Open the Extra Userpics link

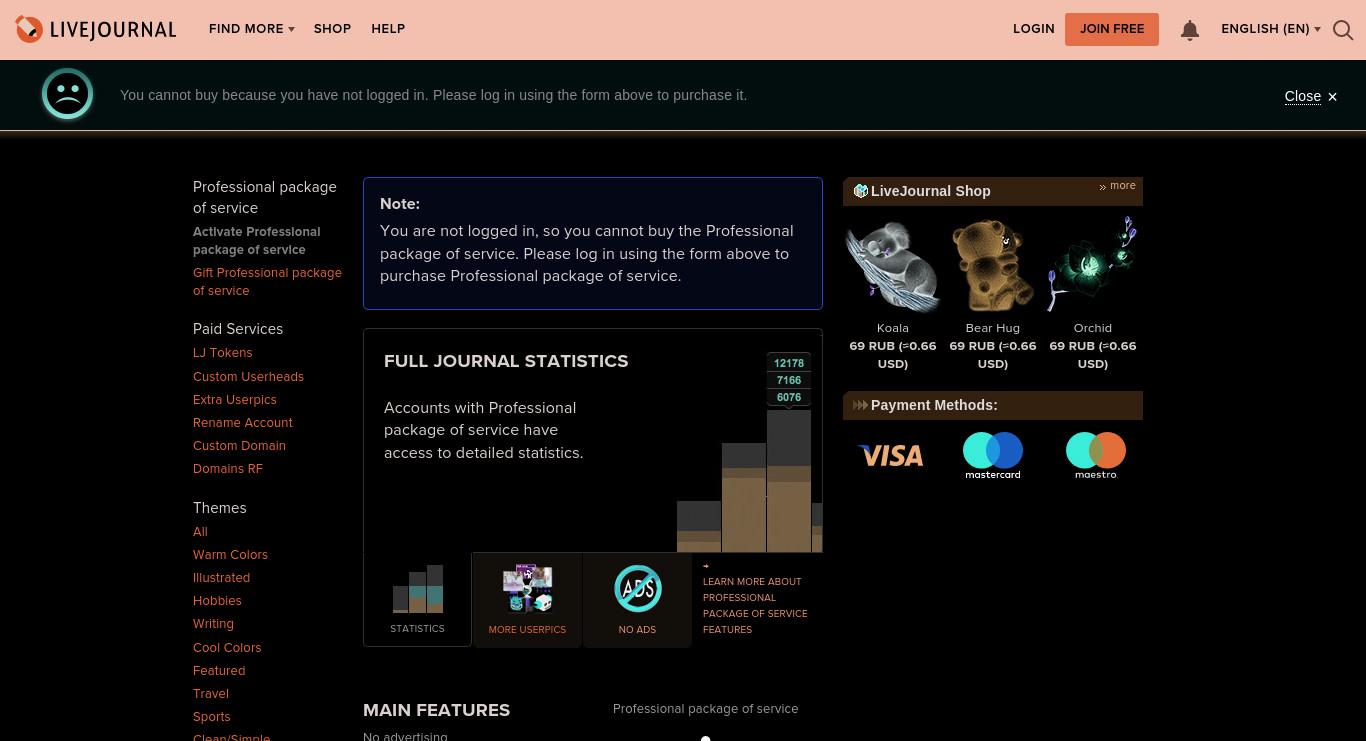(235, 400)
